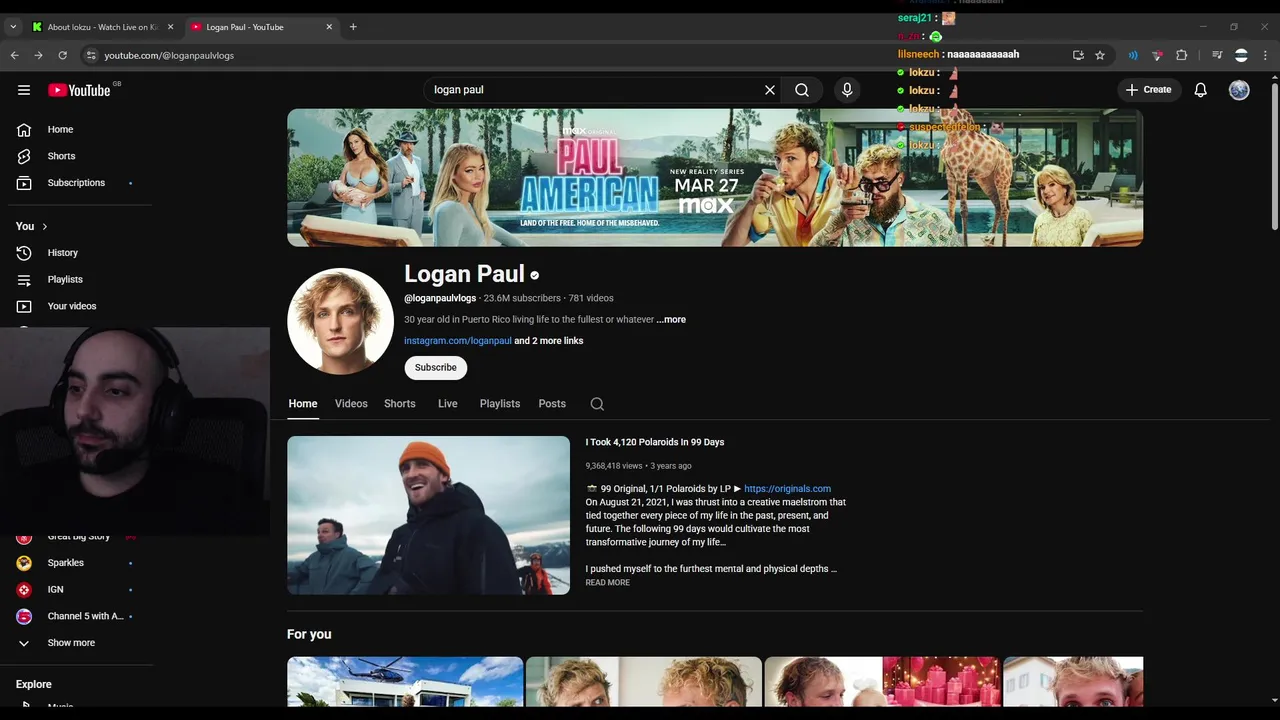Click the Paul American channel banner

point(715,177)
